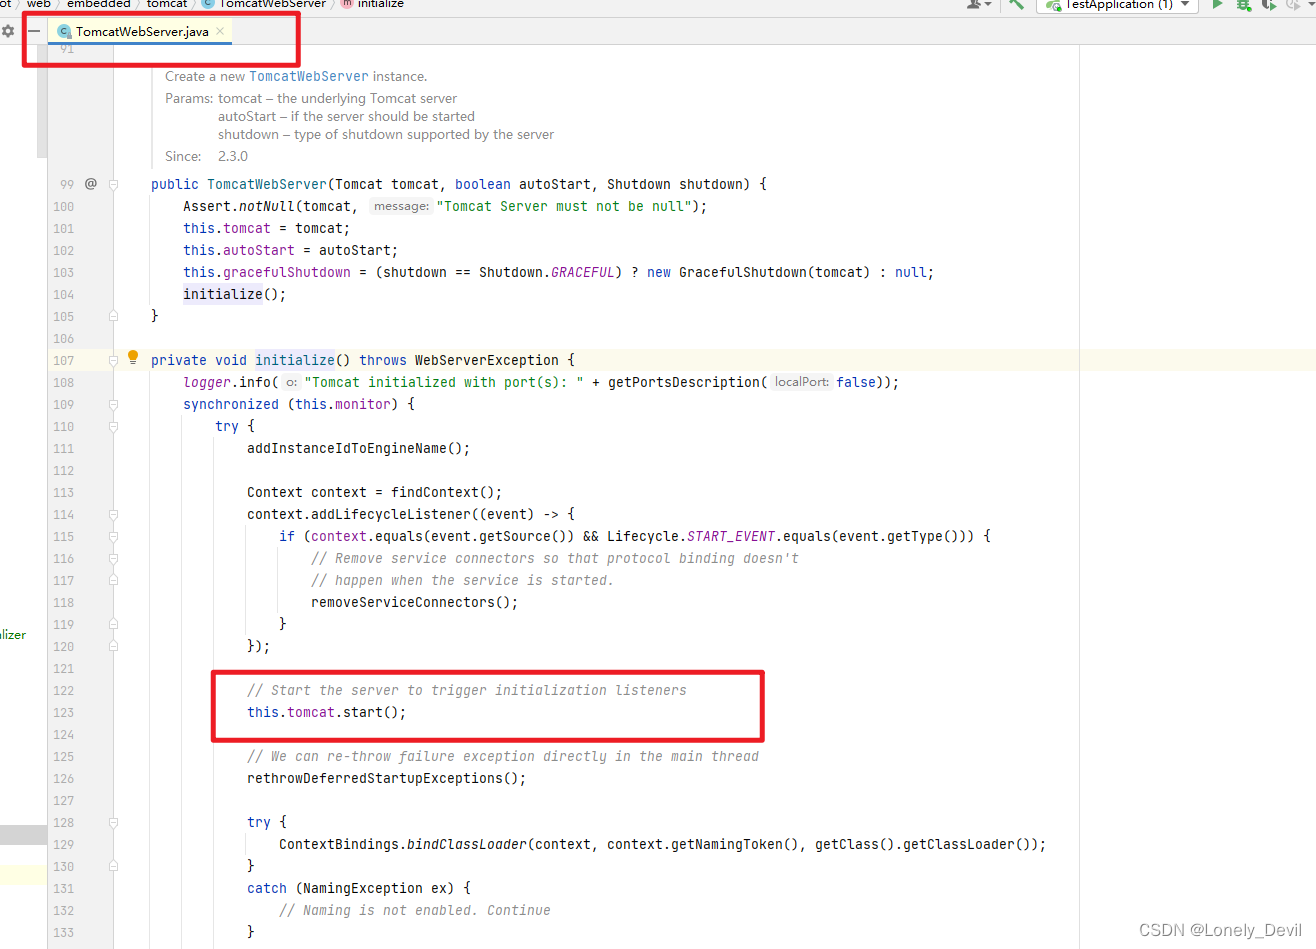Collapse the lambda fold at line 114
This screenshot has width=1316, height=949.
click(113, 514)
